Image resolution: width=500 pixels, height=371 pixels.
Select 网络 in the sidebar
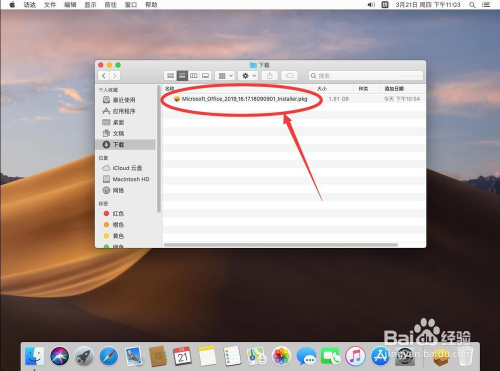click(126, 190)
